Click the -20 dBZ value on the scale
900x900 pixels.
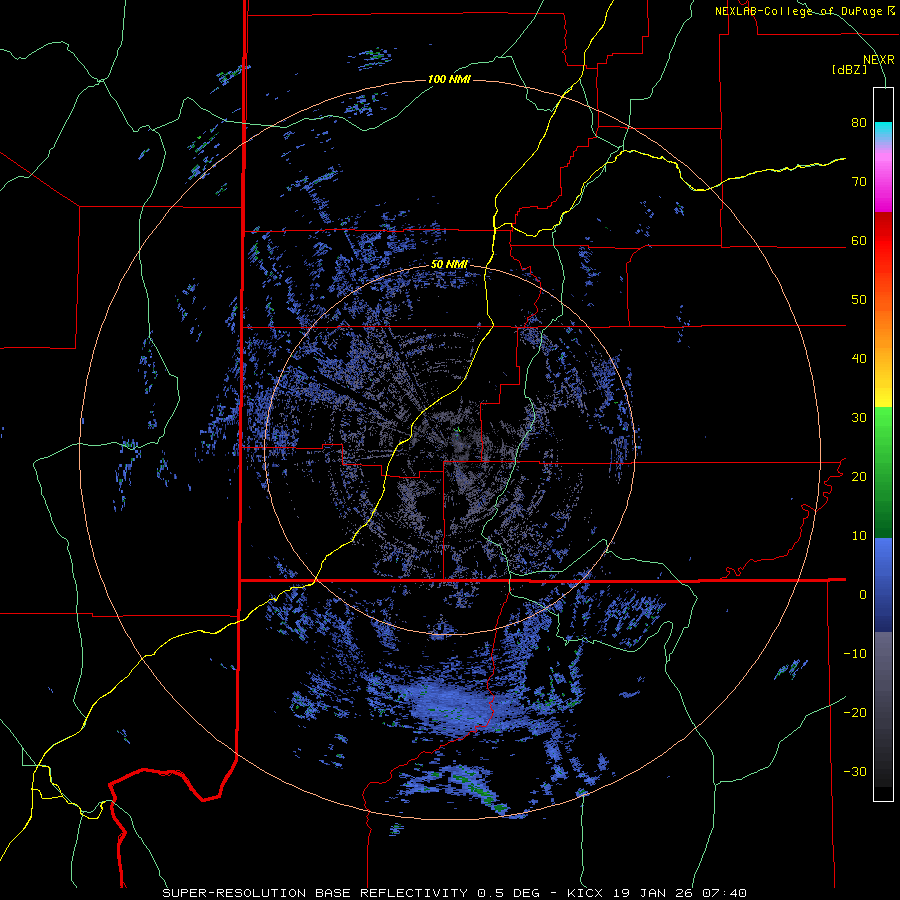click(x=855, y=712)
